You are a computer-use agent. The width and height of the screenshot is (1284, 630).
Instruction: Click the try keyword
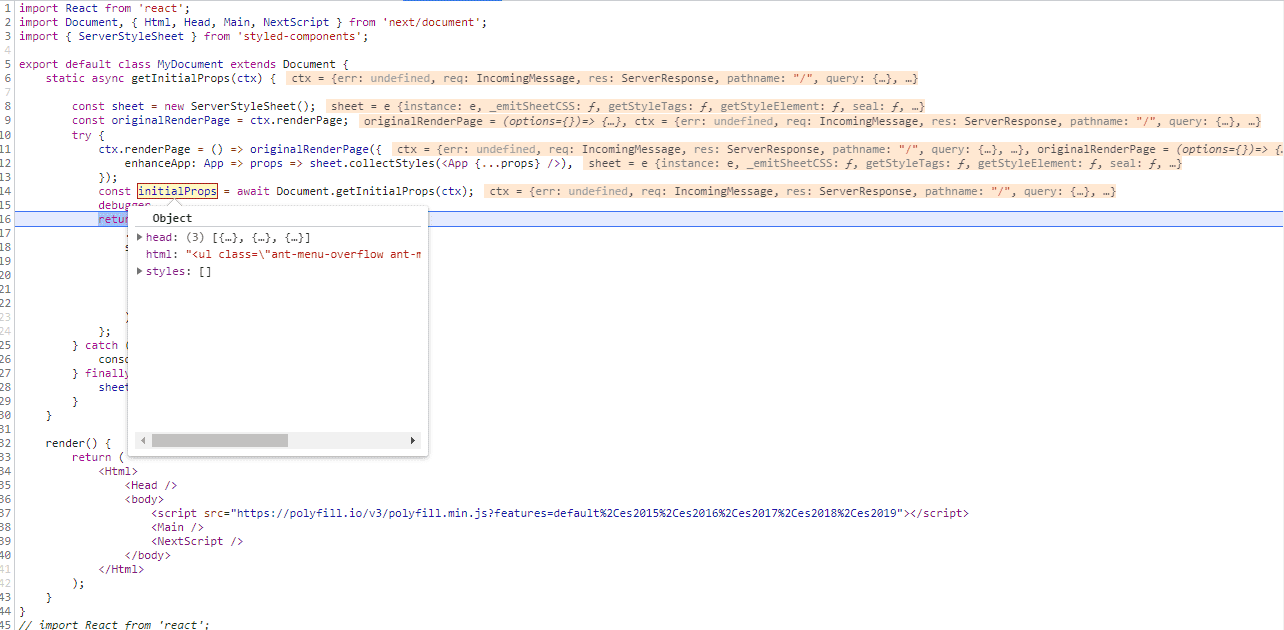pos(81,135)
